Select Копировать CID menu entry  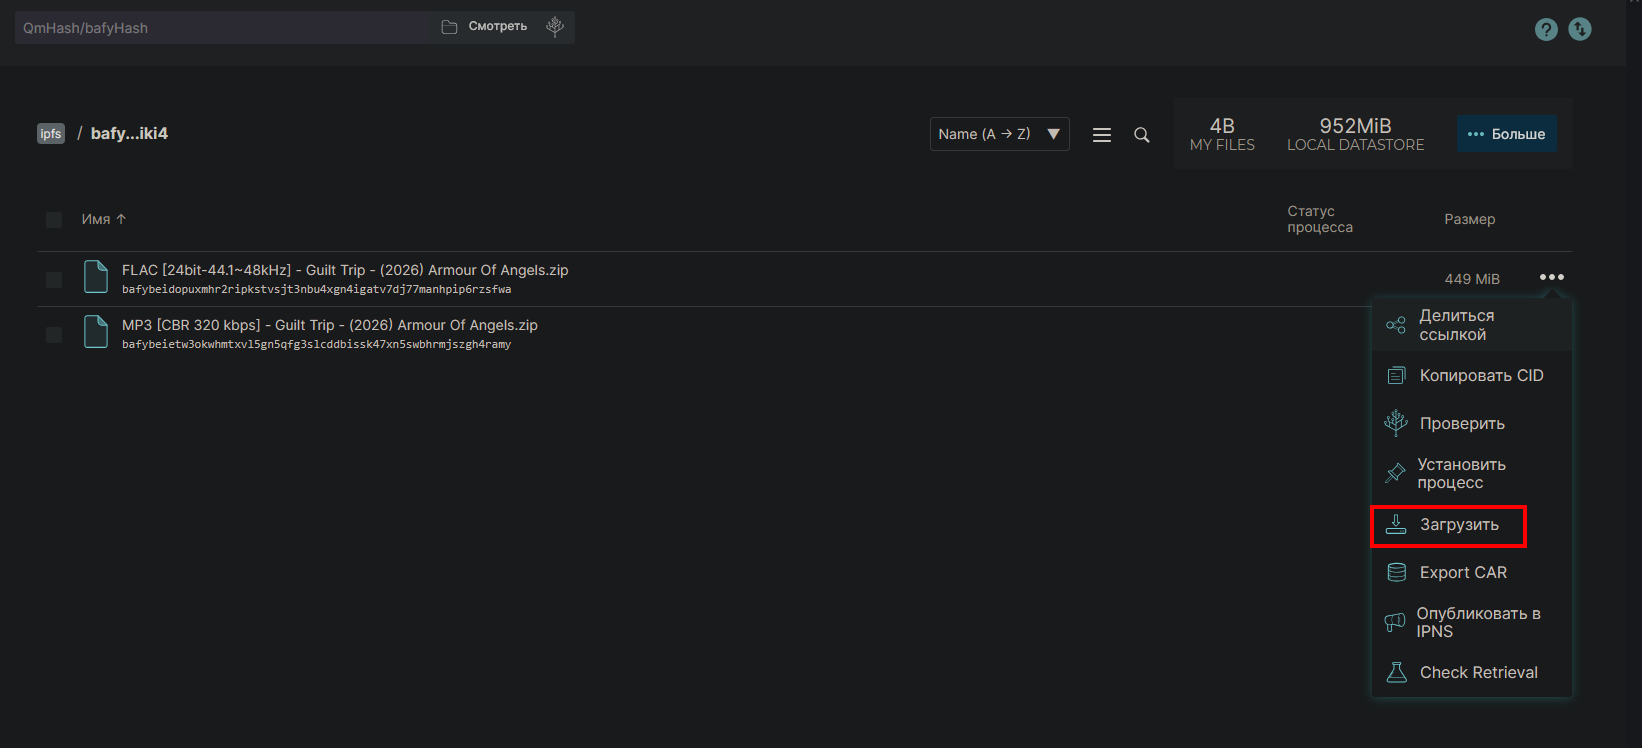click(x=1472, y=376)
